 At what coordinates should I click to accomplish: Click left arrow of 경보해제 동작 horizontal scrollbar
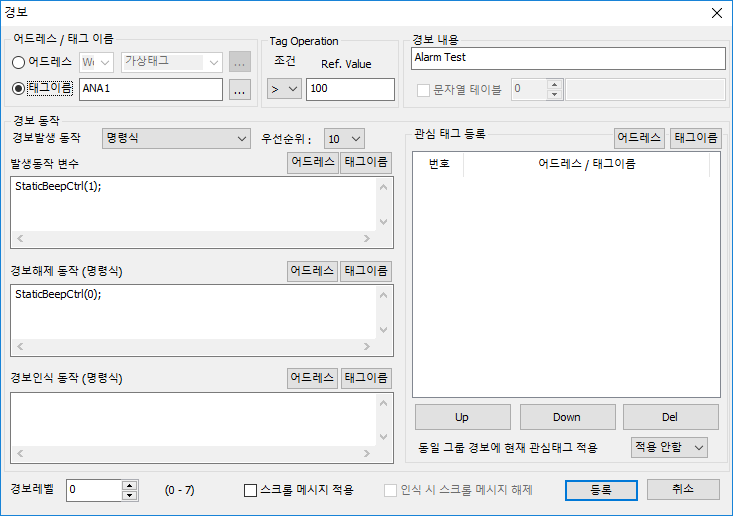(x=20, y=346)
